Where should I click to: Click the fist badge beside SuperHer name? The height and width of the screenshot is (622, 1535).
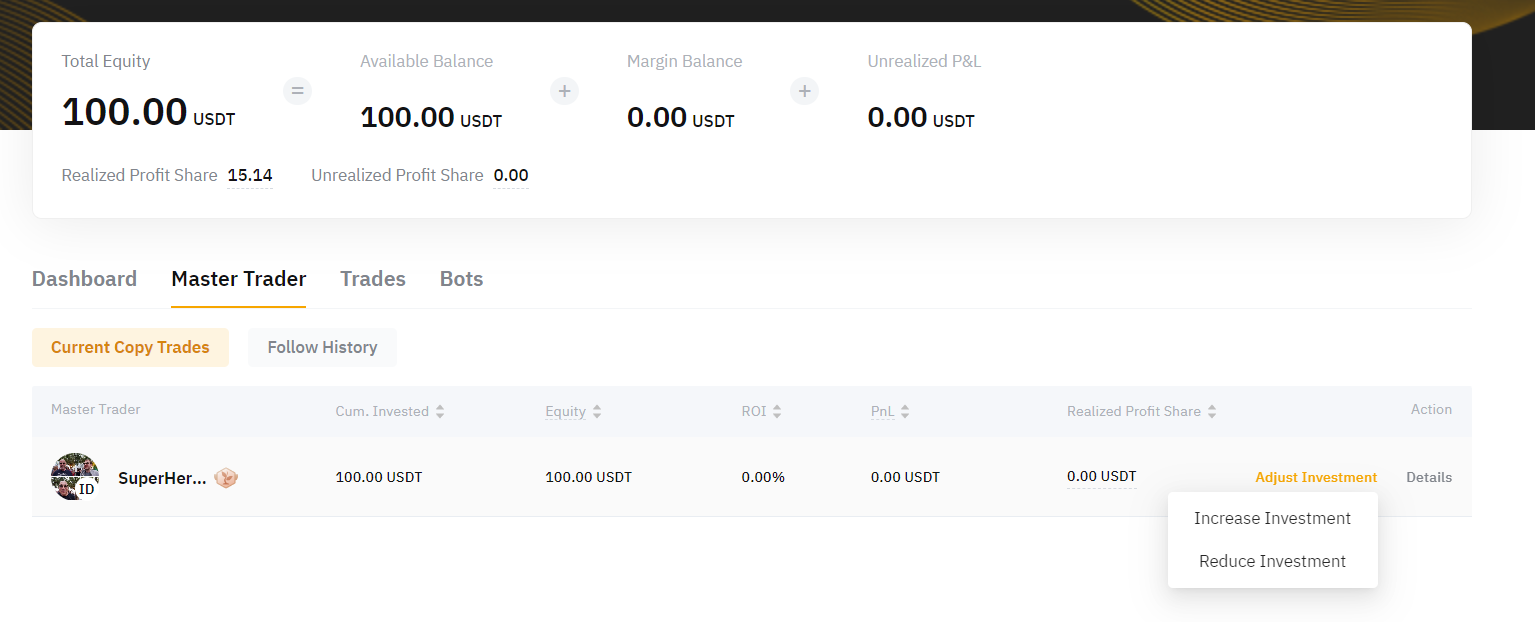click(x=226, y=478)
